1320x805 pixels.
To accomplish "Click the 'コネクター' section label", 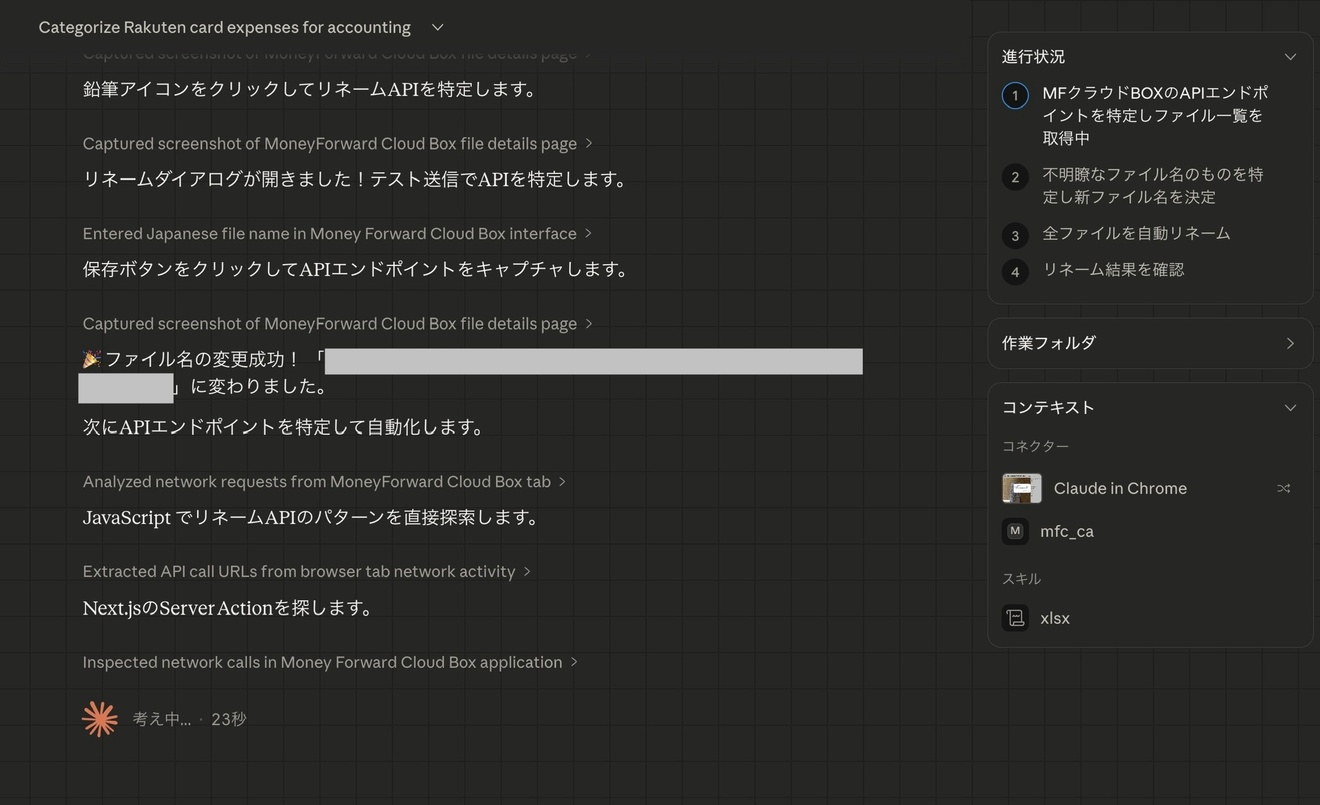I will (x=1035, y=446).
